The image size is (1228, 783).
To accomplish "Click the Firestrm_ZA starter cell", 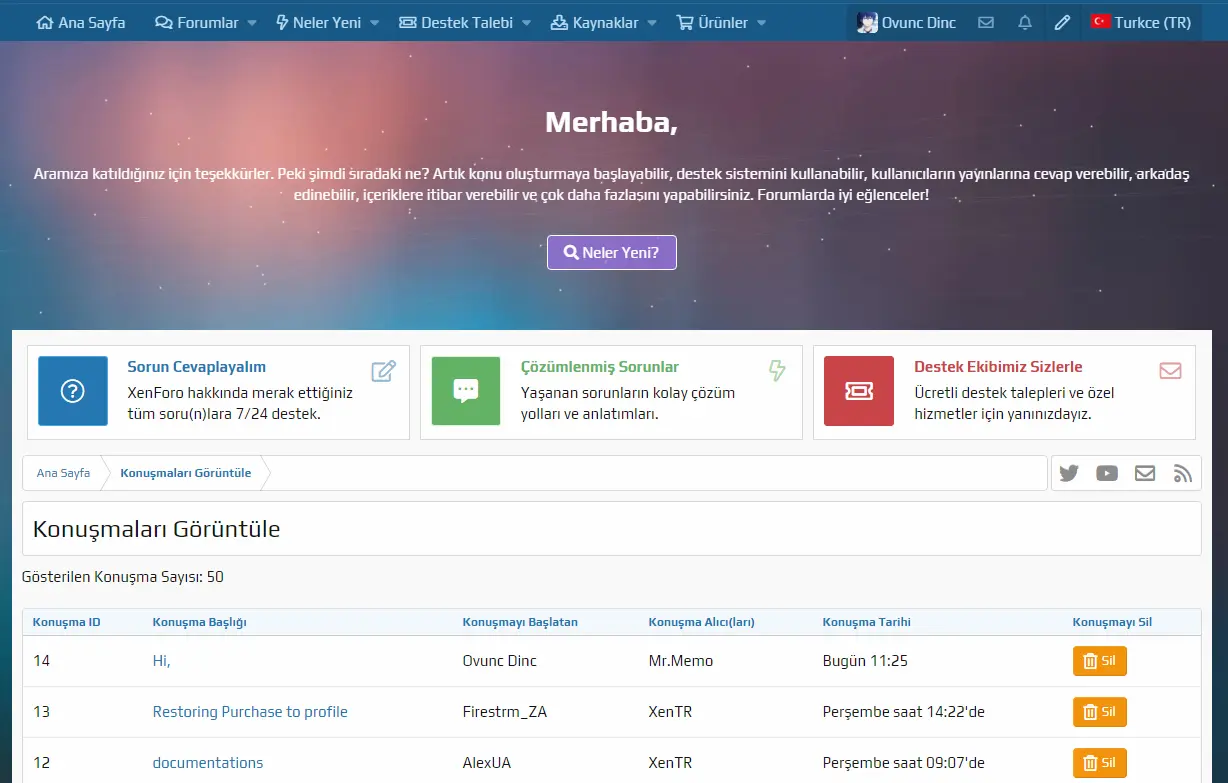I will point(505,712).
